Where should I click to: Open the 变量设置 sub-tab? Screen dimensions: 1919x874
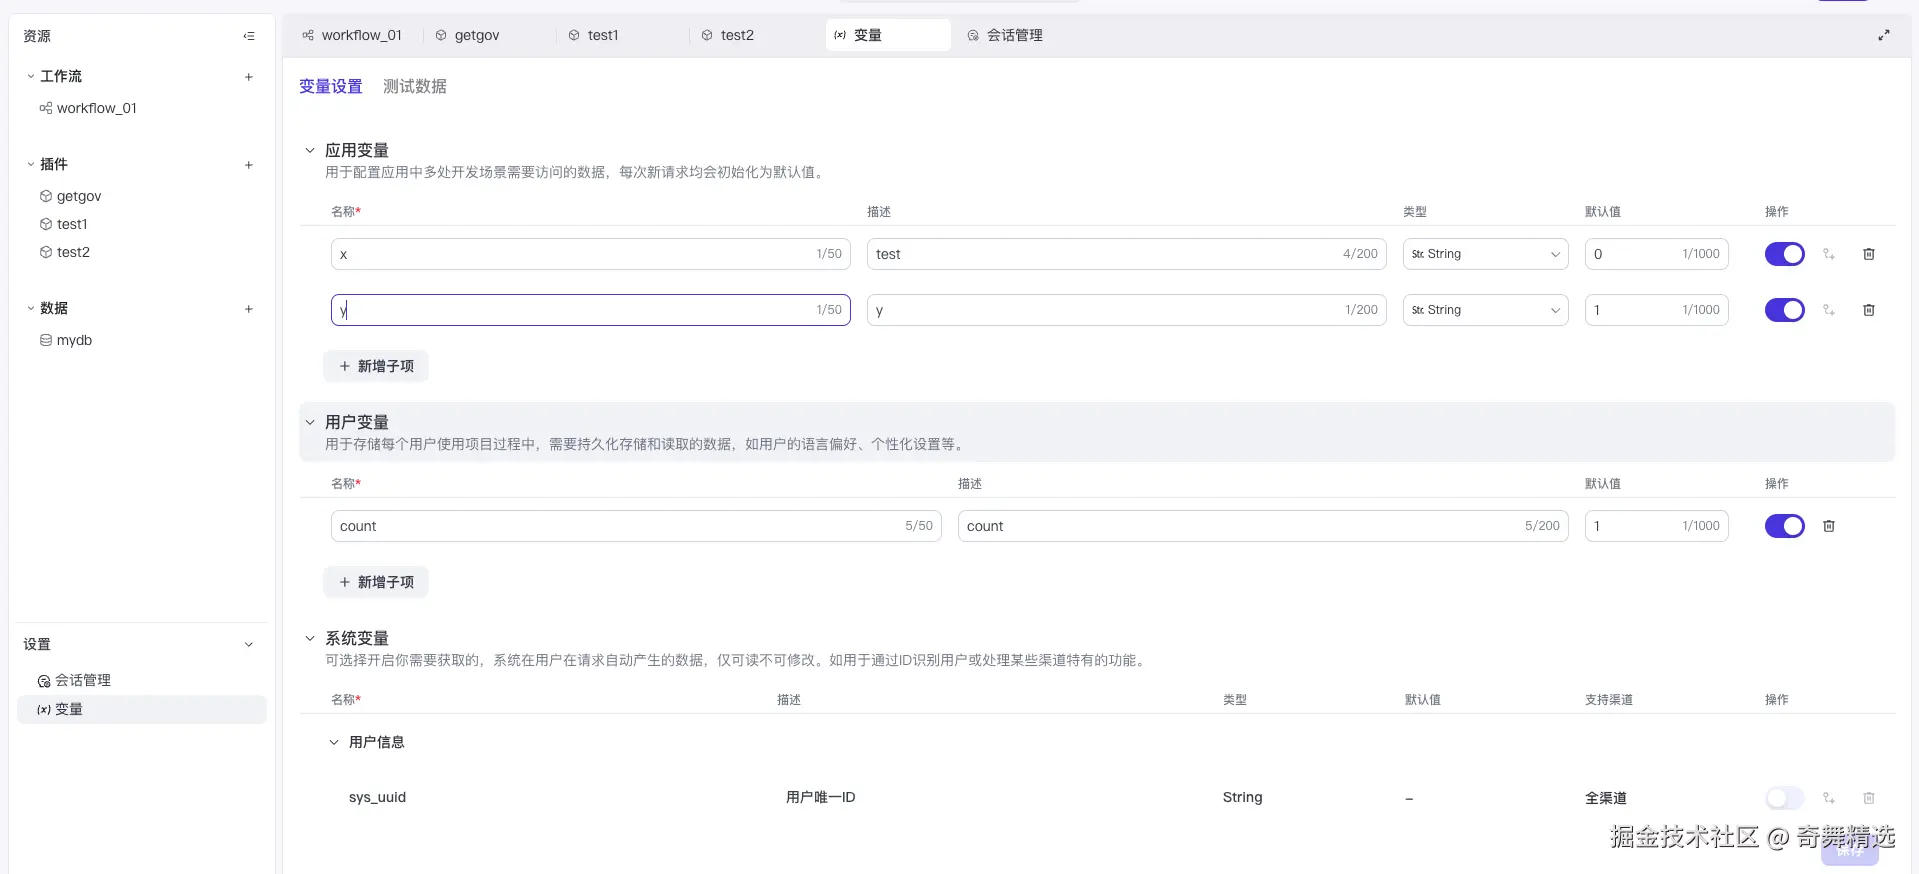coord(331,86)
